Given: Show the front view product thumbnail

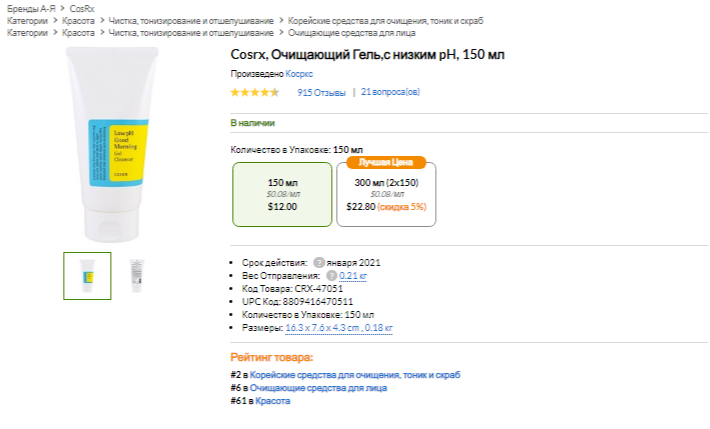Looking at the screenshot, I should [x=87, y=275].
